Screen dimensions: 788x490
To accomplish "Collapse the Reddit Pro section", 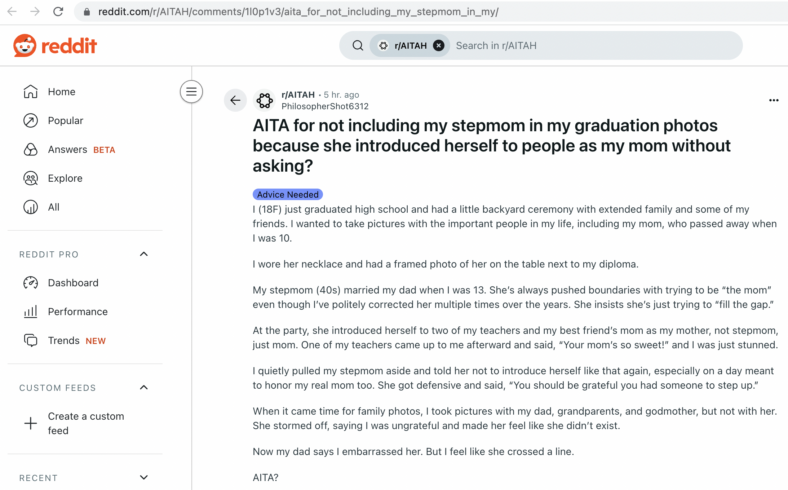I will 144,254.
